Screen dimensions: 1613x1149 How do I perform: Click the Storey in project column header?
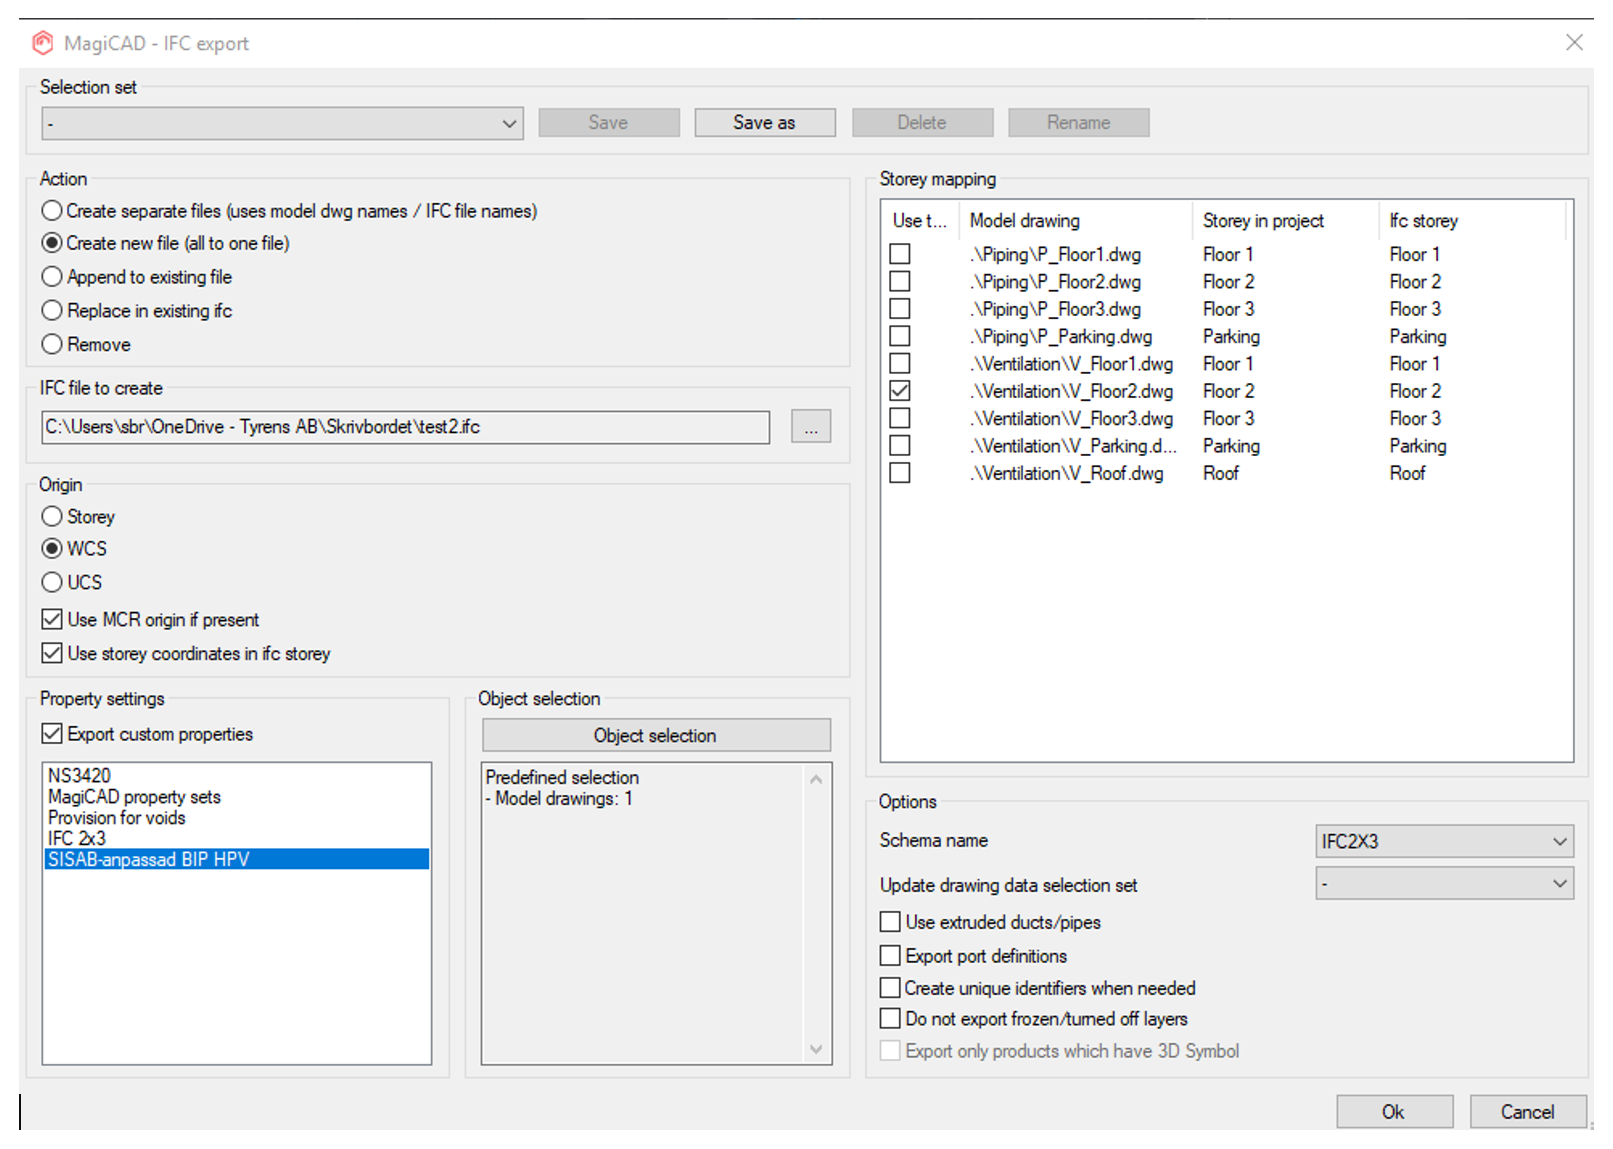coord(1285,221)
